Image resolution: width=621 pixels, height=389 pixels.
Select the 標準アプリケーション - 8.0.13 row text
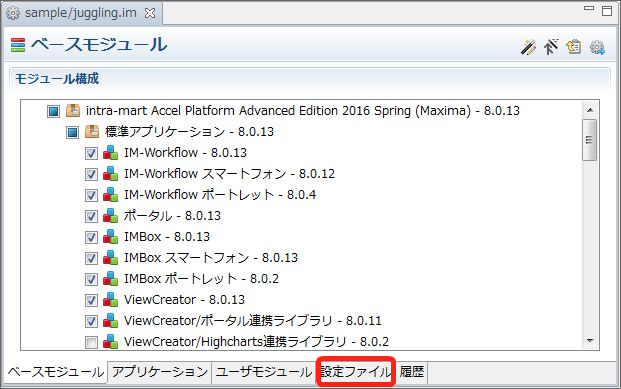189,132
